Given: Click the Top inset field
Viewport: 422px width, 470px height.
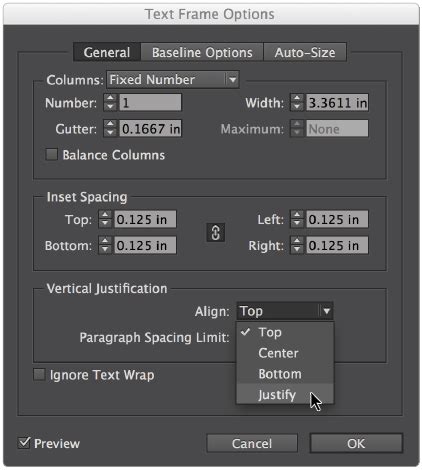Looking at the screenshot, I should click(x=145, y=219).
